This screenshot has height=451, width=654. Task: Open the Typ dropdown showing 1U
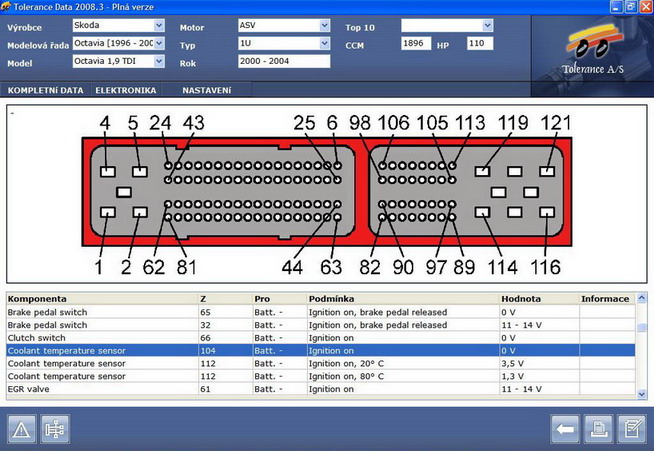(324, 43)
